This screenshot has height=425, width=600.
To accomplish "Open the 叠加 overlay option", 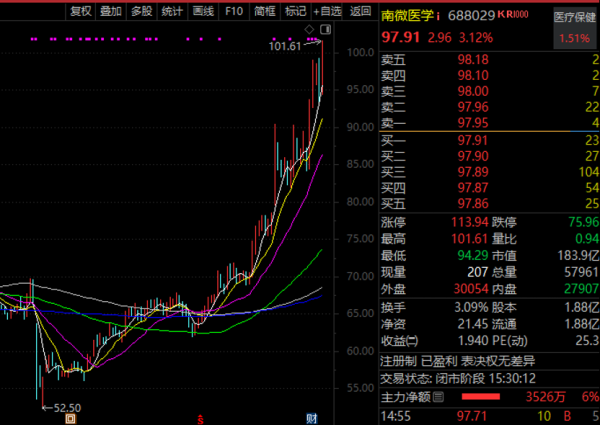I will click(111, 11).
